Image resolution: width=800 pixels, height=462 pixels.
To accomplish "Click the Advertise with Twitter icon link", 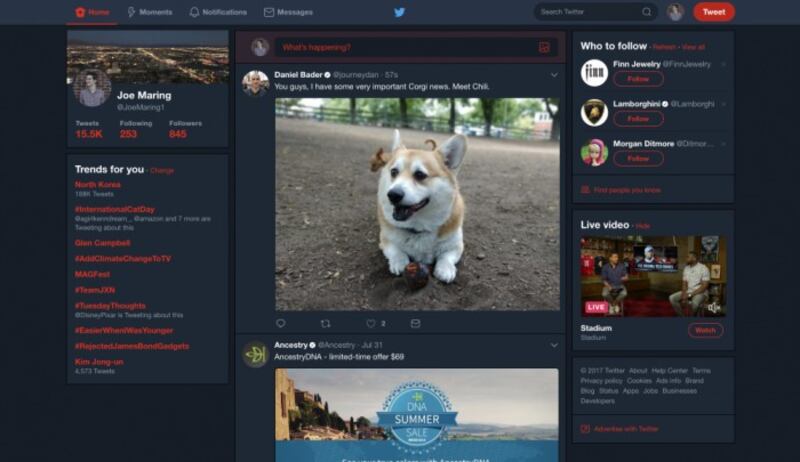I will pyautogui.click(x=585, y=429).
